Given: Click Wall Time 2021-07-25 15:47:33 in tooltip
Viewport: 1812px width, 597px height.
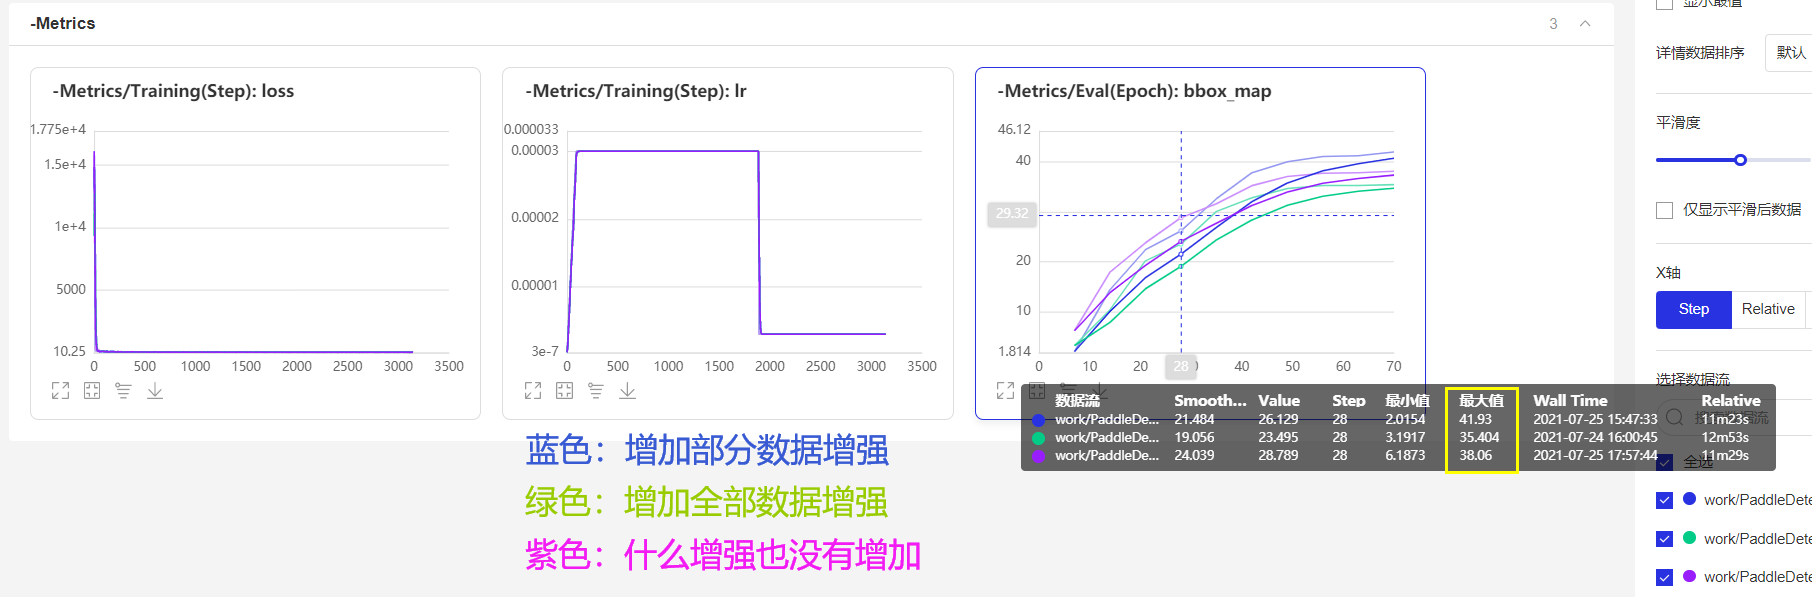Looking at the screenshot, I should 1595,419.
